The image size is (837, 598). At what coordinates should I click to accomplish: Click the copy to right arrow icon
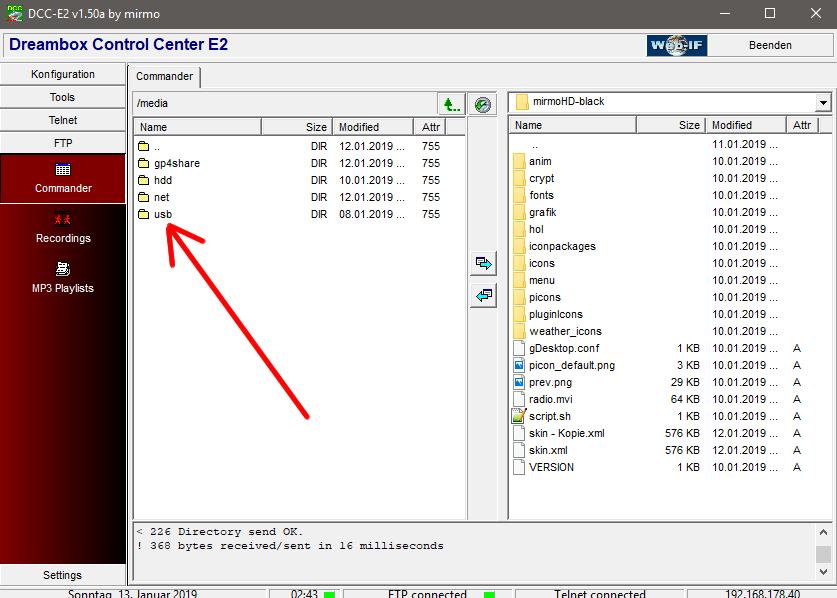tap(483, 263)
